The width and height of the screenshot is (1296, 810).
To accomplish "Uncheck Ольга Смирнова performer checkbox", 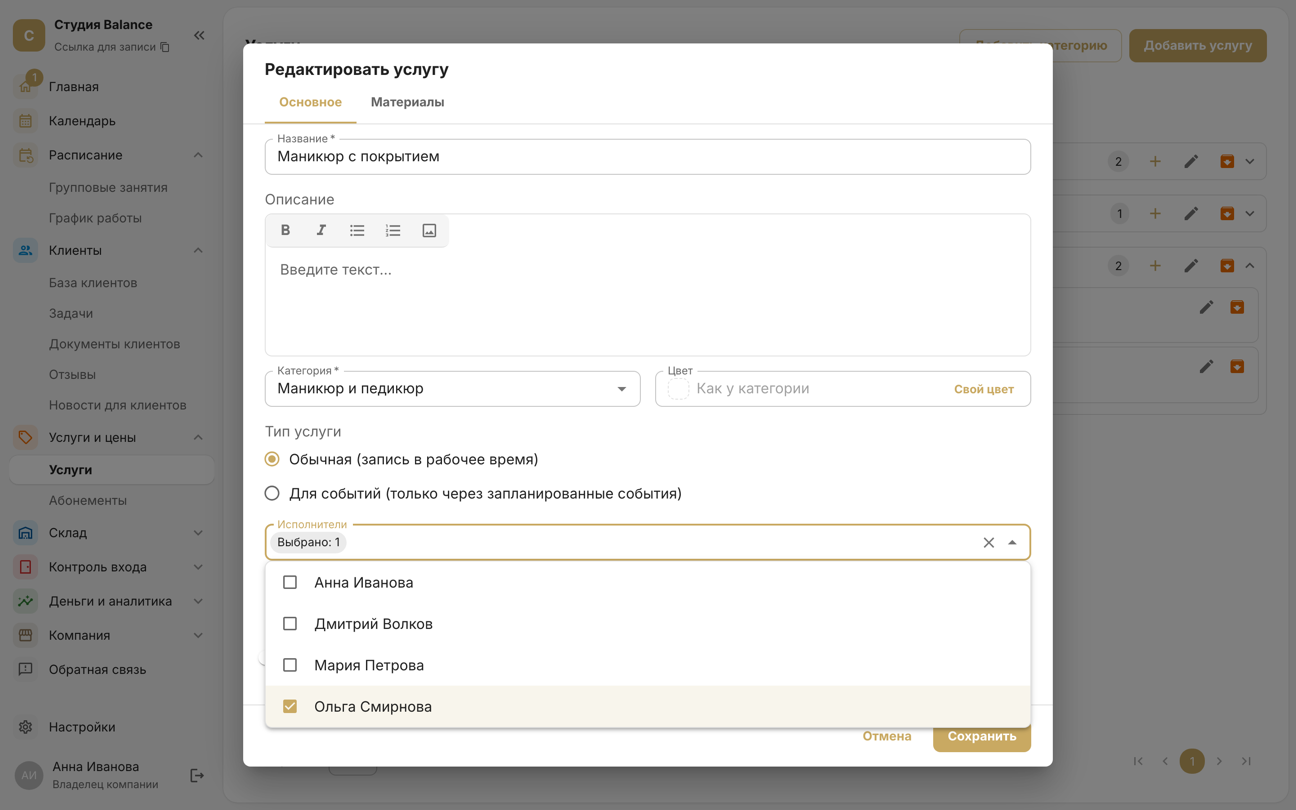I will pyautogui.click(x=290, y=706).
